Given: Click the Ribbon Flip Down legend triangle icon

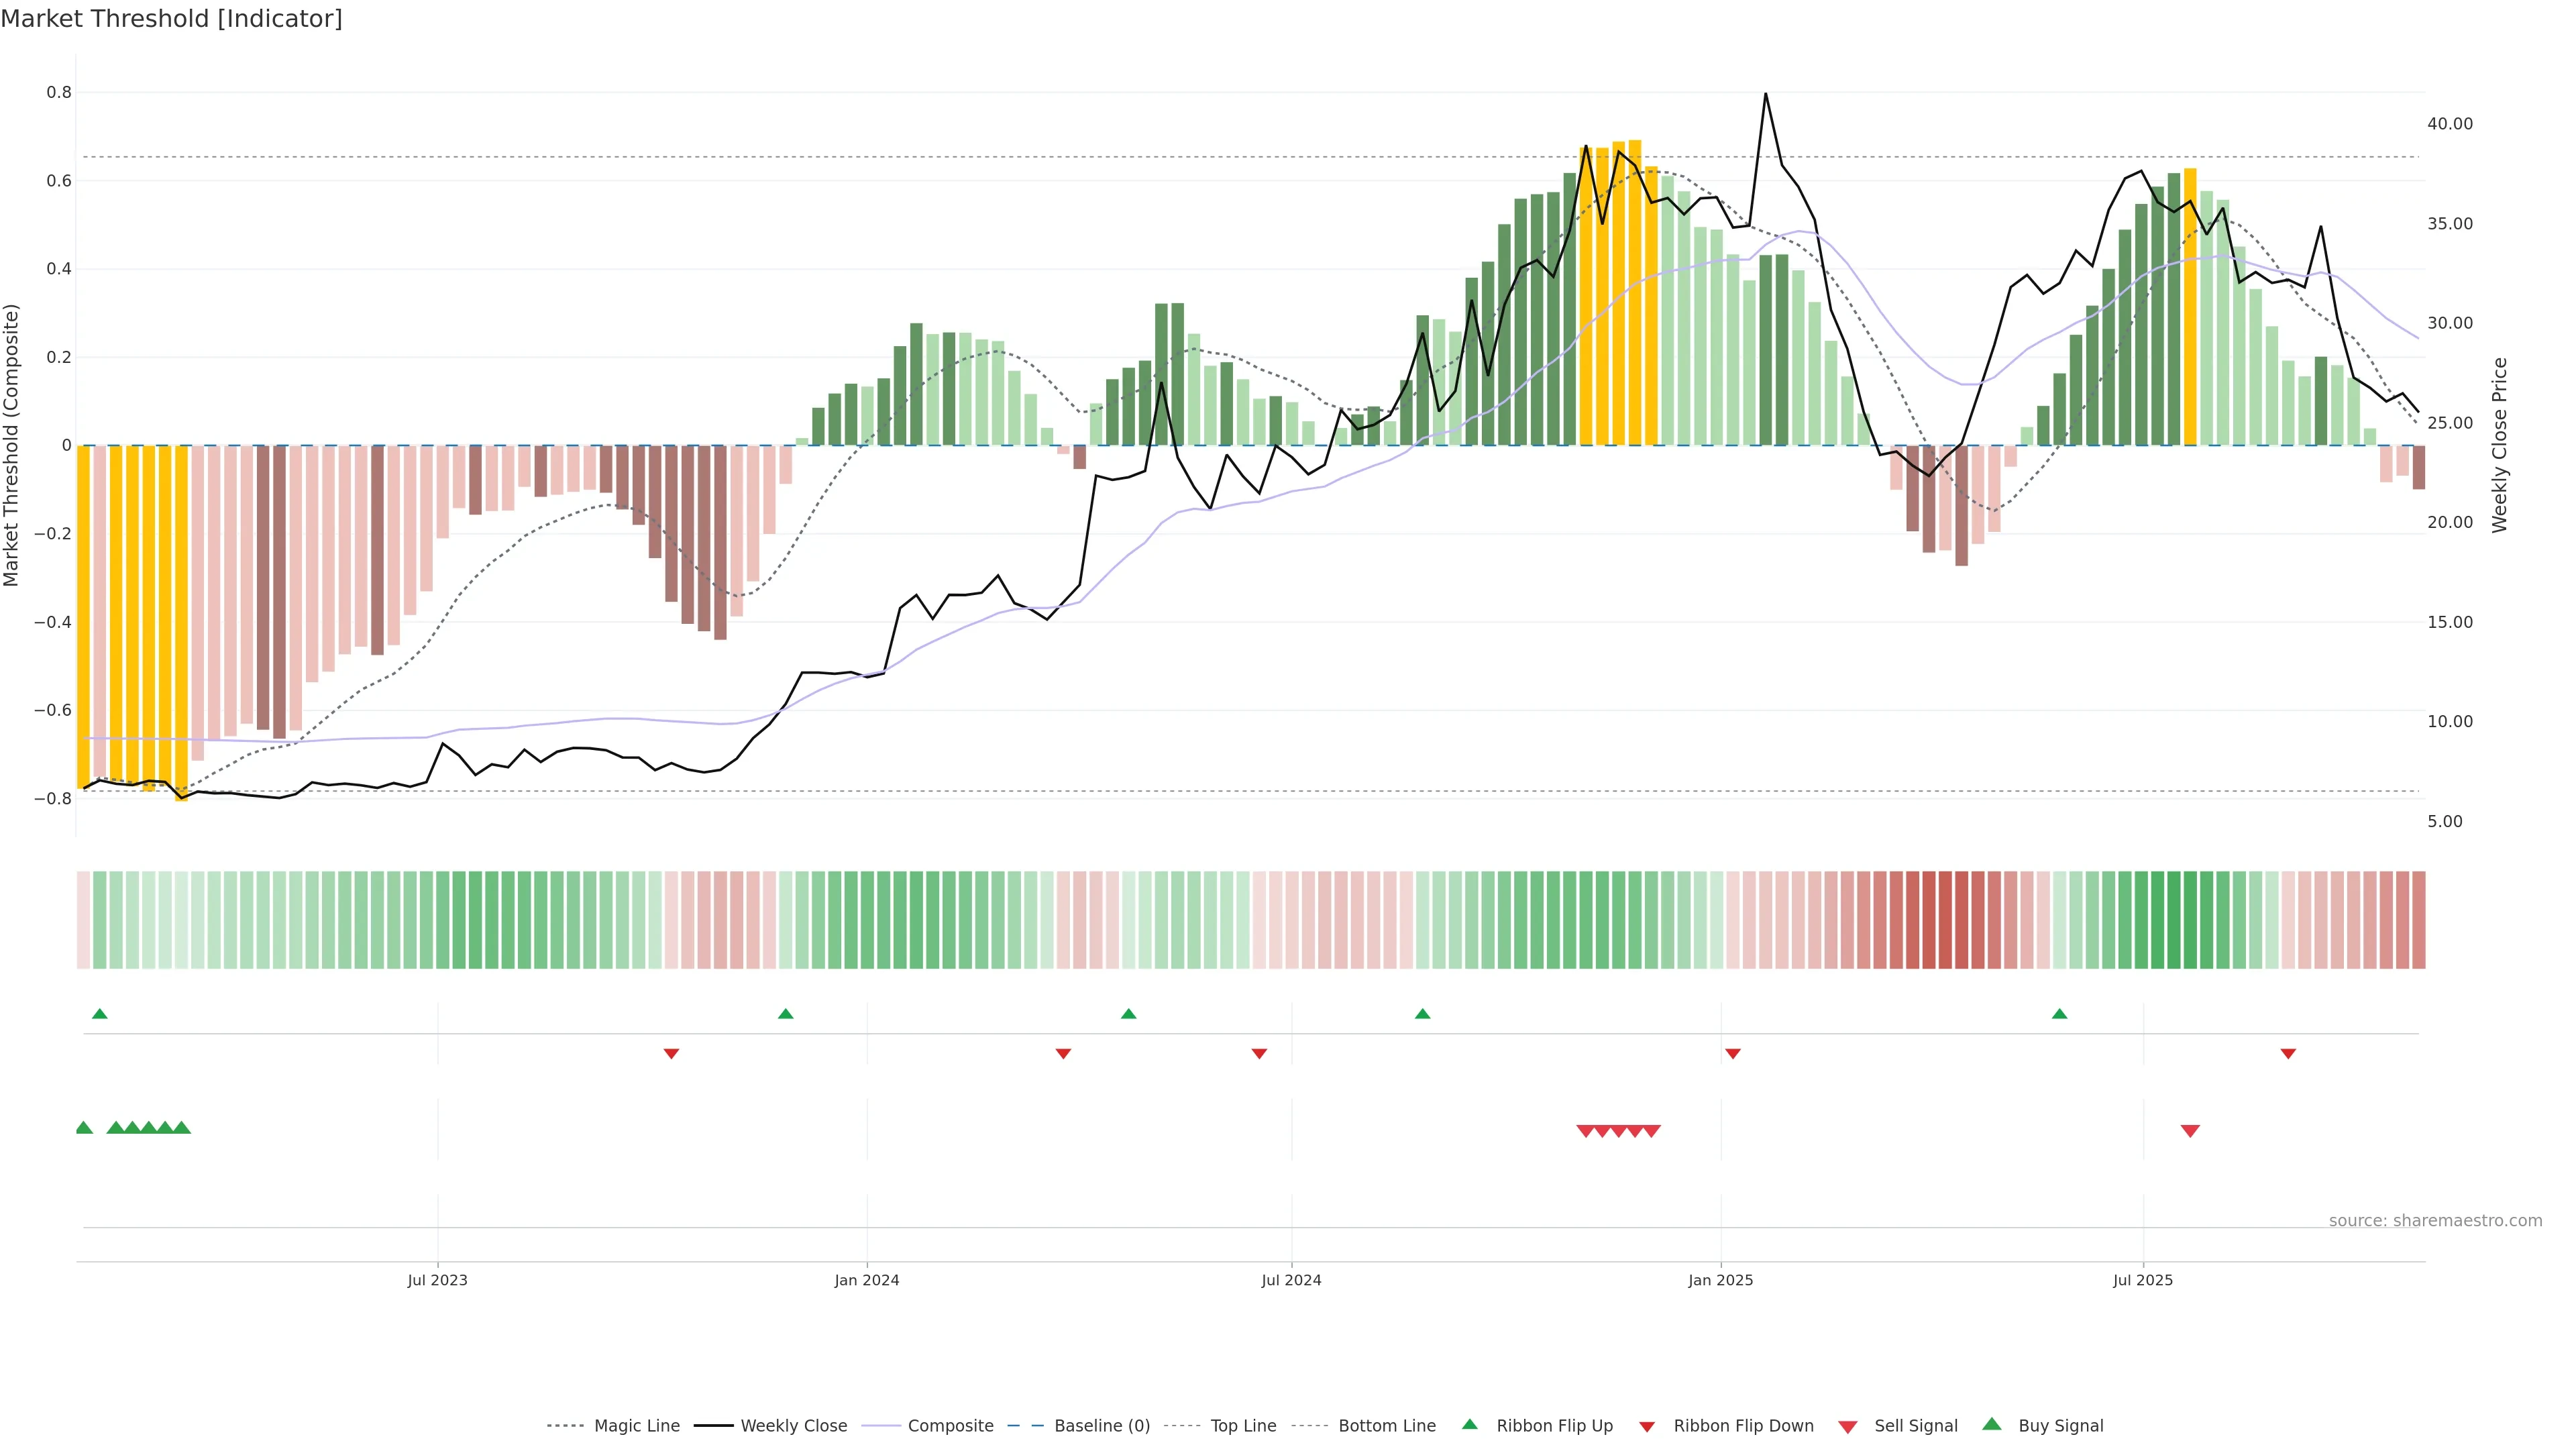Looking at the screenshot, I should (1646, 1426).
